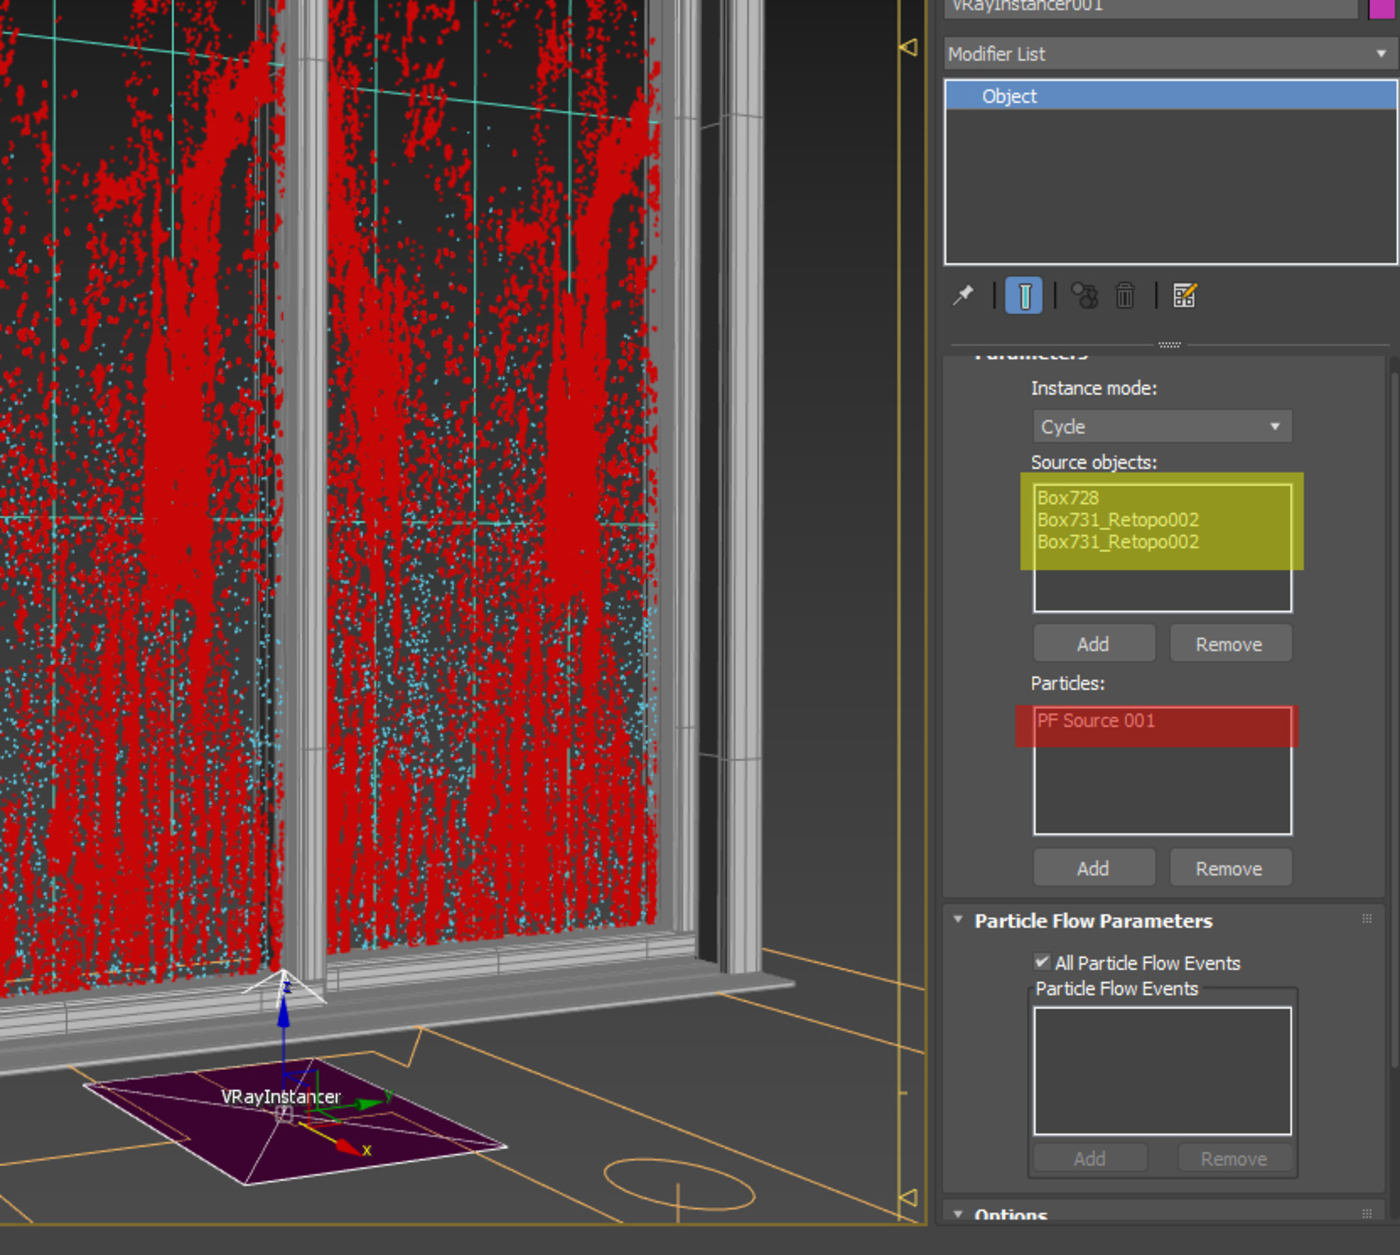This screenshot has width=1400, height=1255.
Task: Toggle All Particle Flow Events checkbox
Action: click(1042, 962)
